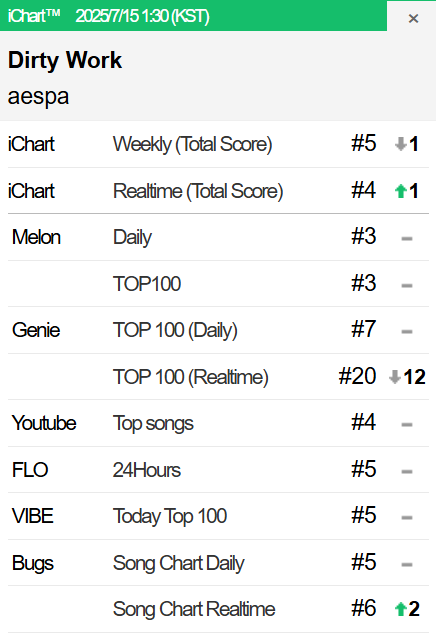Click the #6 rank for Song Chart Realtime
The width and height of the screenshot is (436, 644).
coord(363,609)
